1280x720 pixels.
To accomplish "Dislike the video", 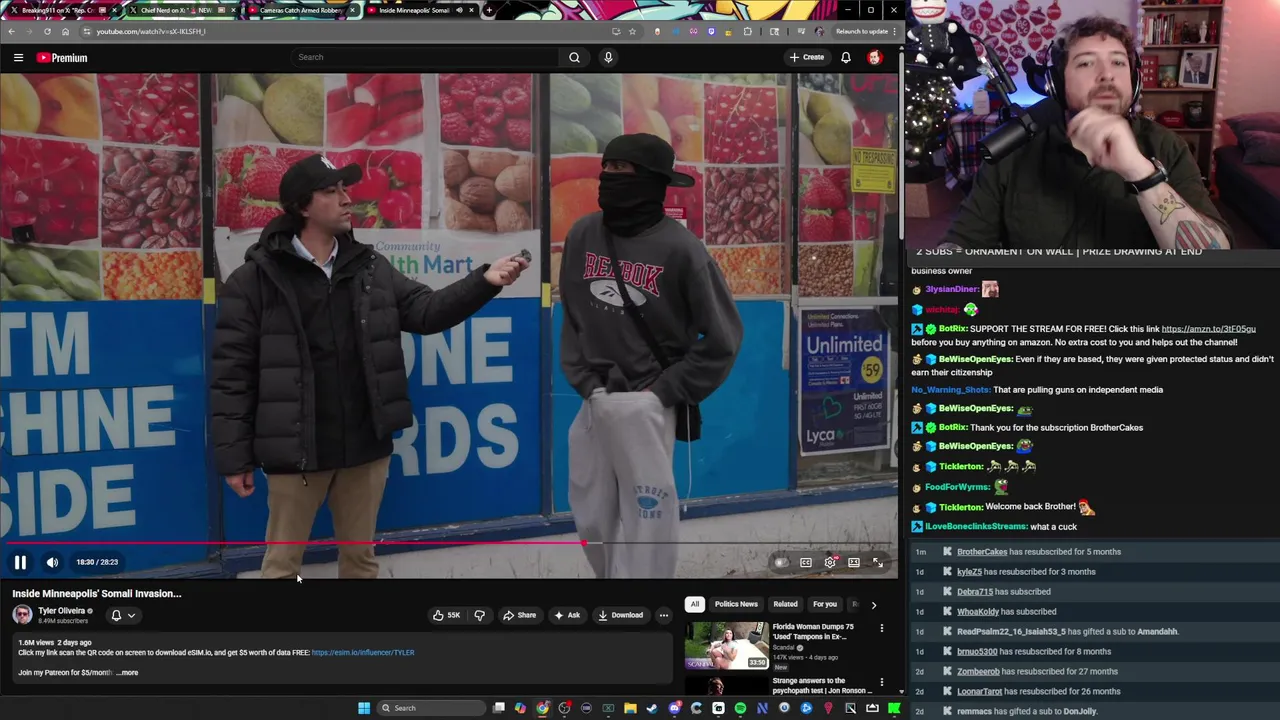I will 479,615.
